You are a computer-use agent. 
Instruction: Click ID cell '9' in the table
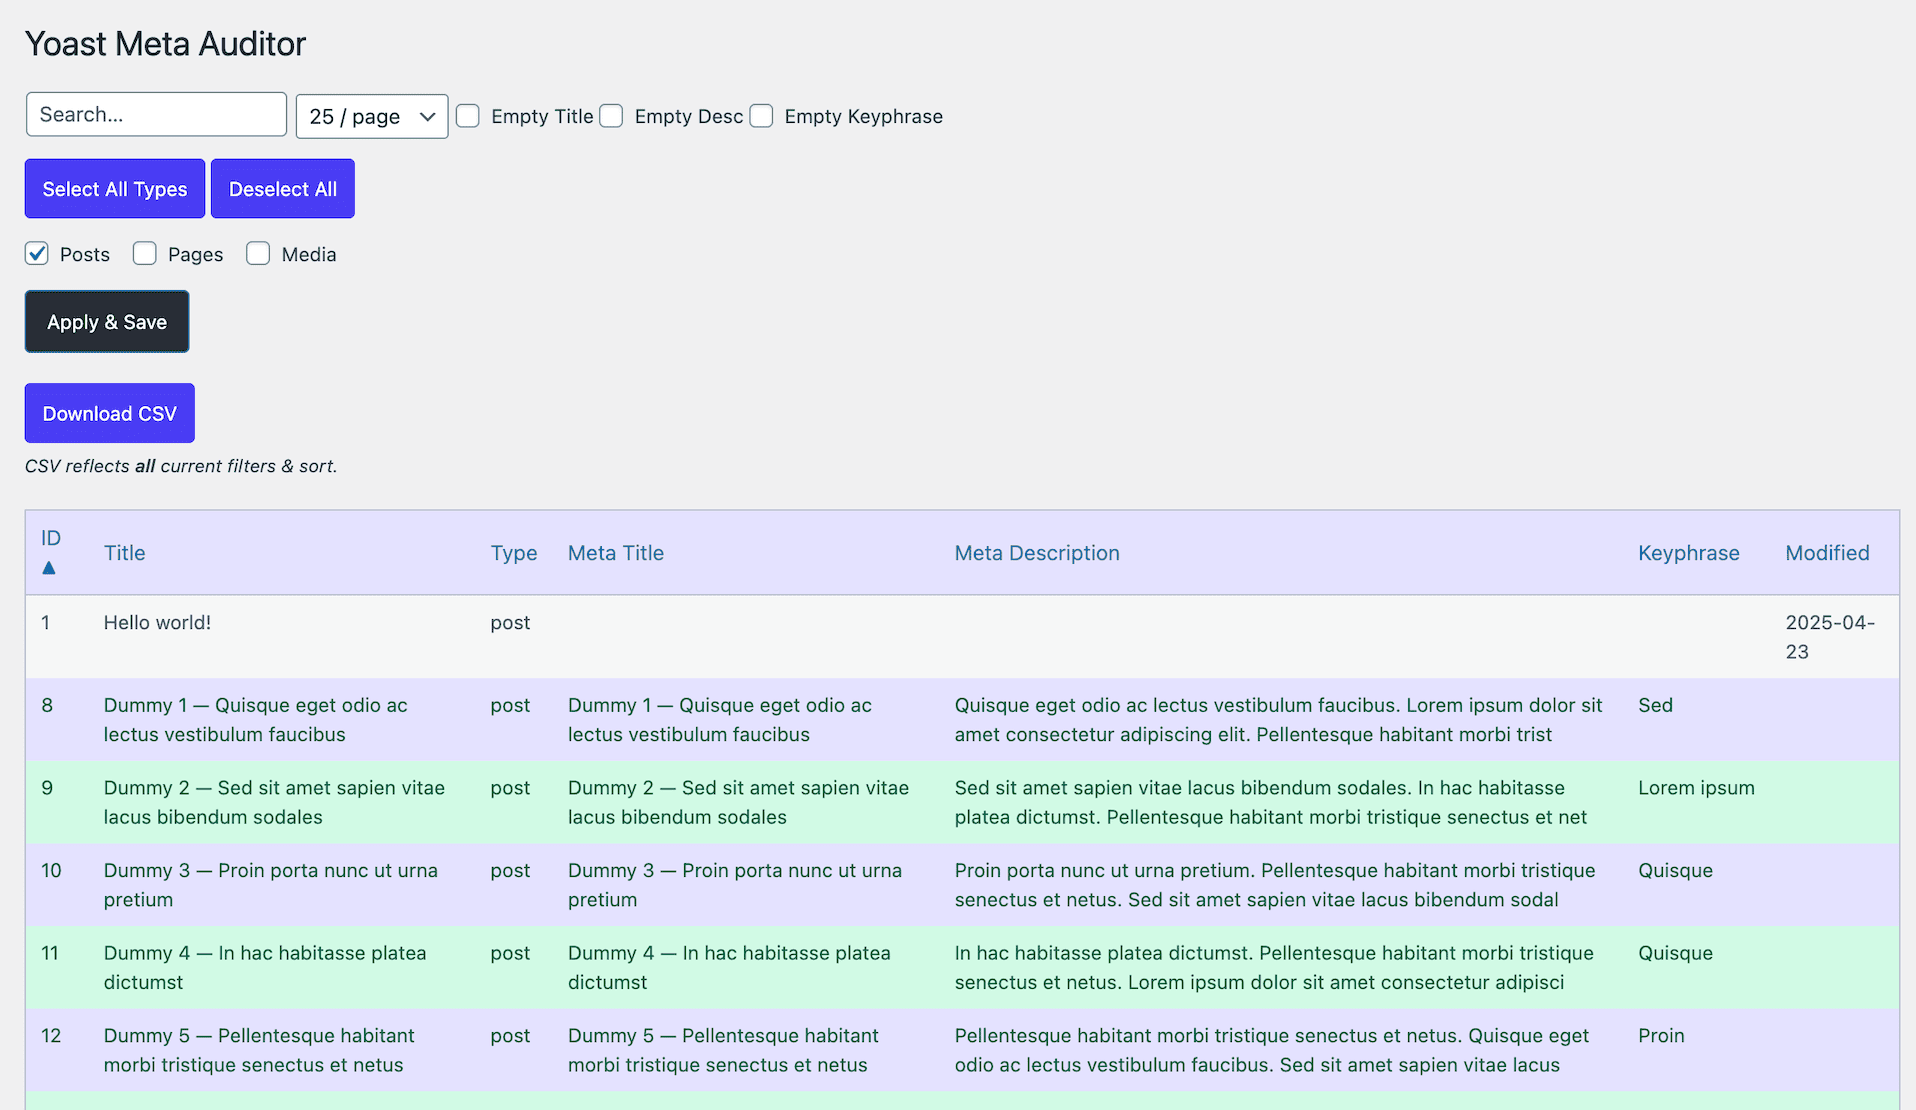[x=47, y=788]
